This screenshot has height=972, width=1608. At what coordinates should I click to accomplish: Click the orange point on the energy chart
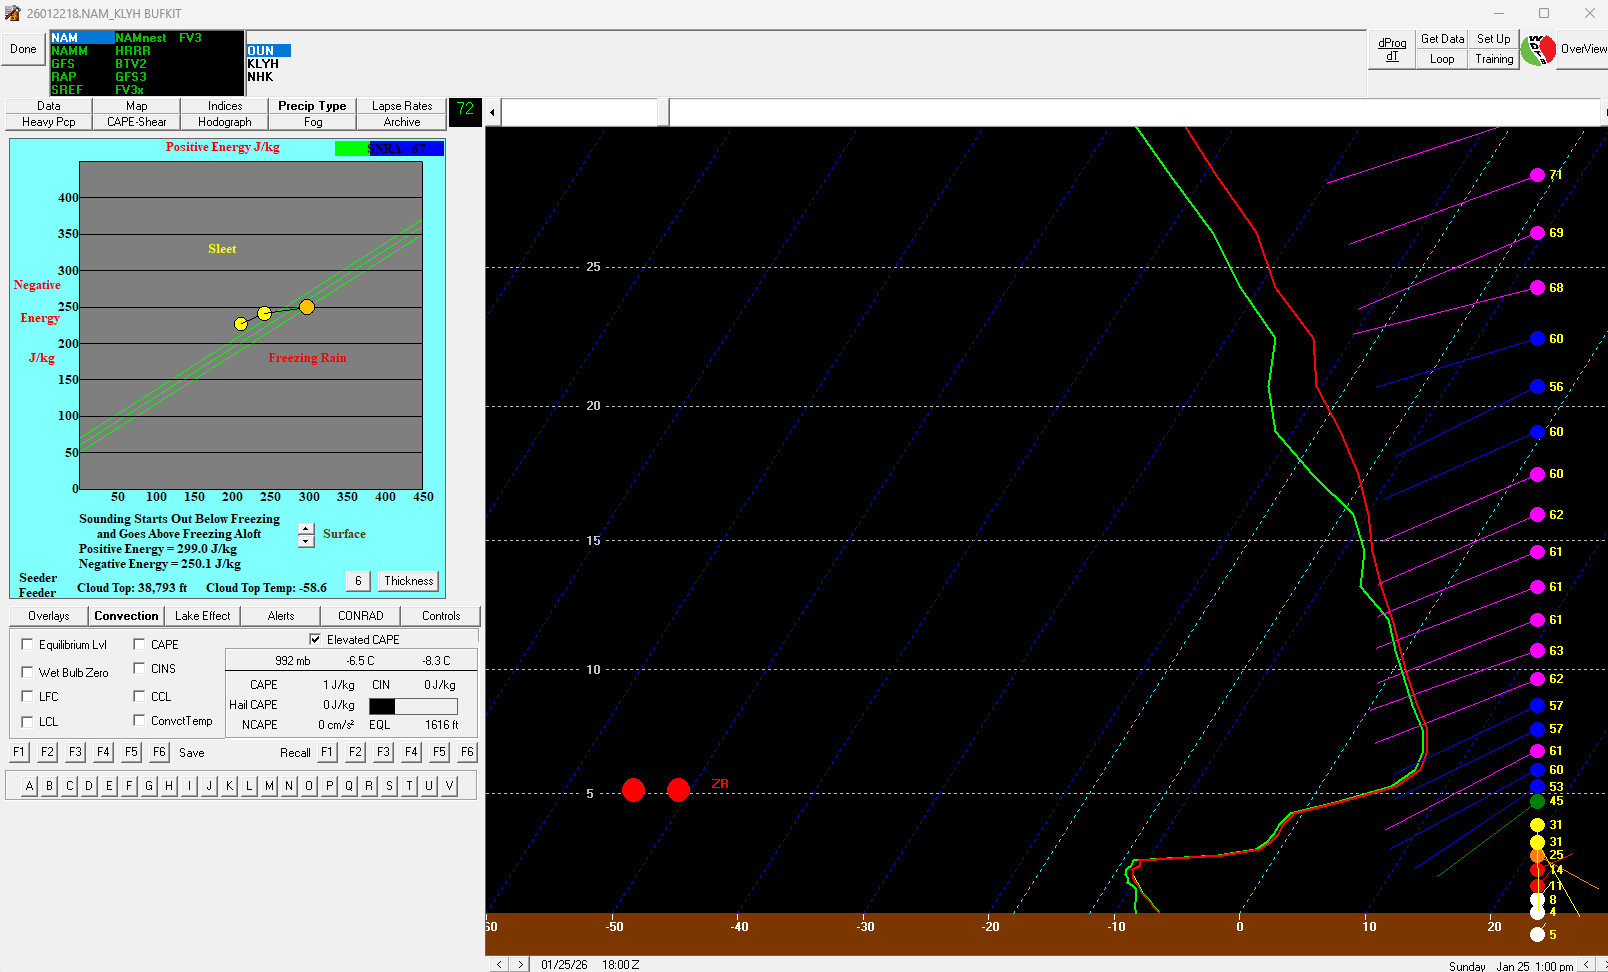pos(307,307)
